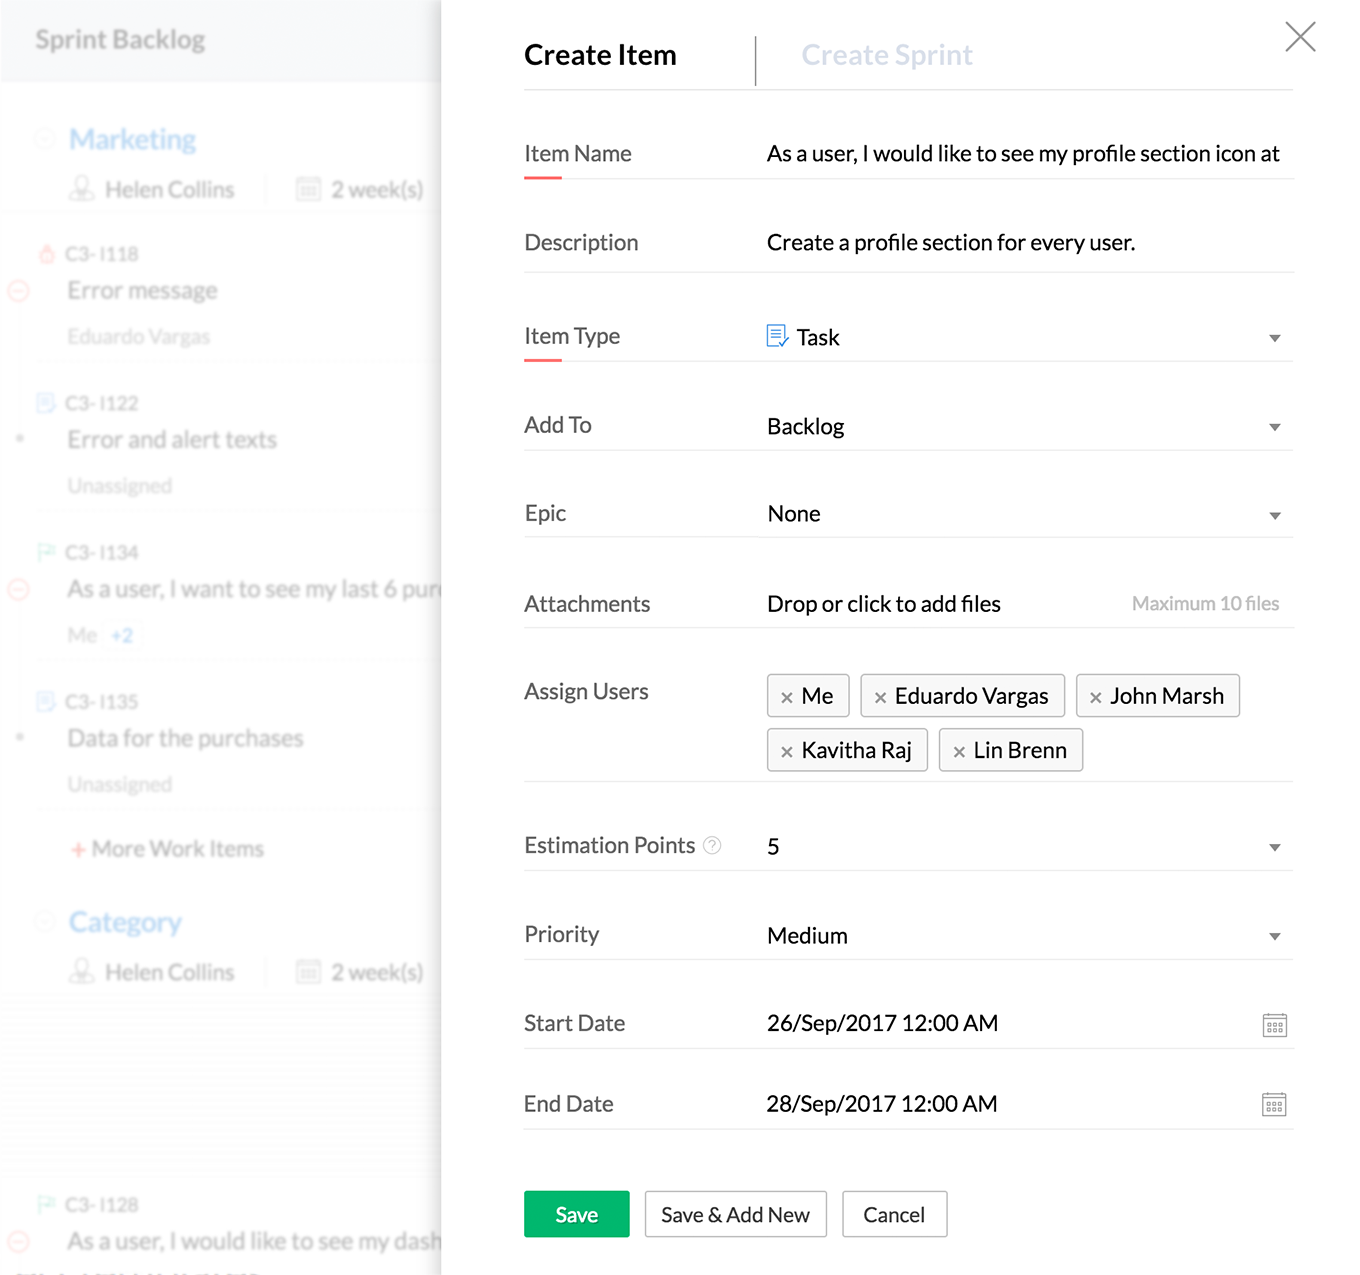
Task: Select the Create Item tab
Action: tap(600, 55)
